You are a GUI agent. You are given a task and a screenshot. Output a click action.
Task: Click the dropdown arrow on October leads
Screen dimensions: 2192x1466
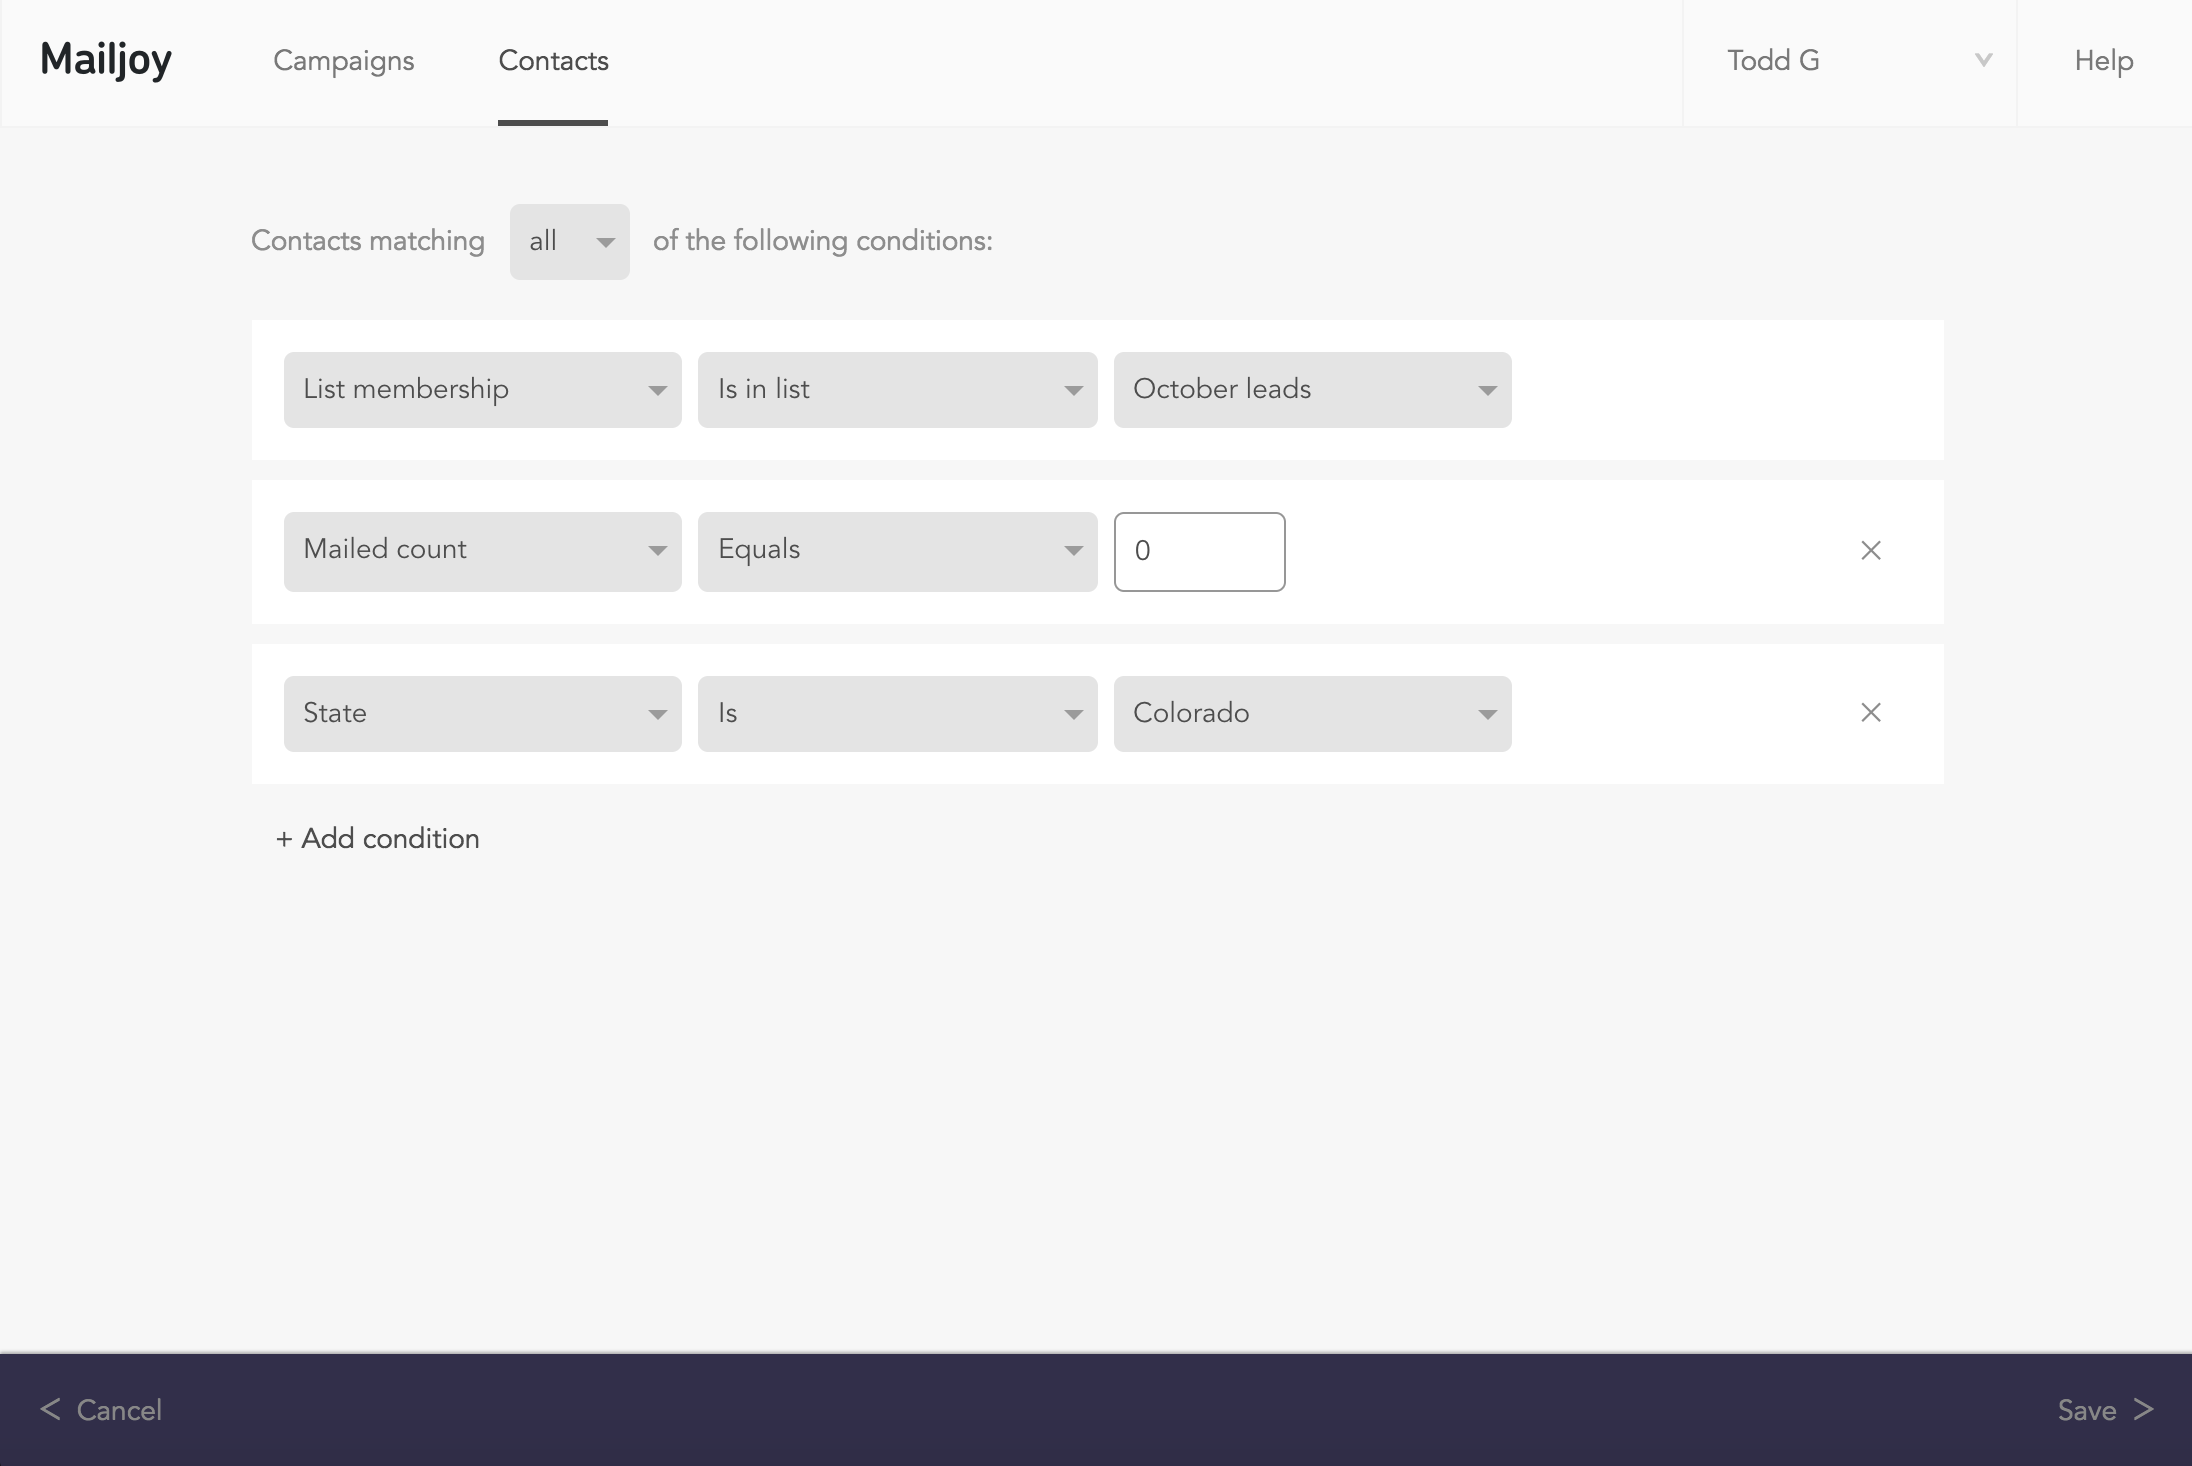(1487, 390)
